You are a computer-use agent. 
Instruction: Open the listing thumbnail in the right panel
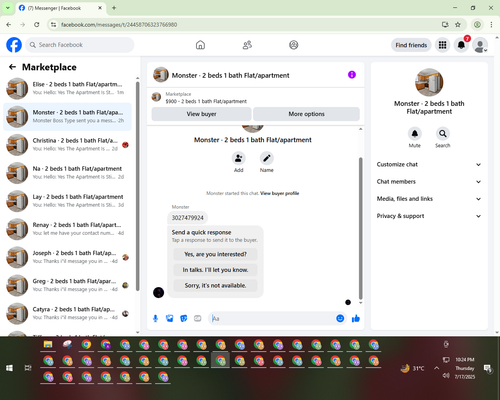click(429, 82)
